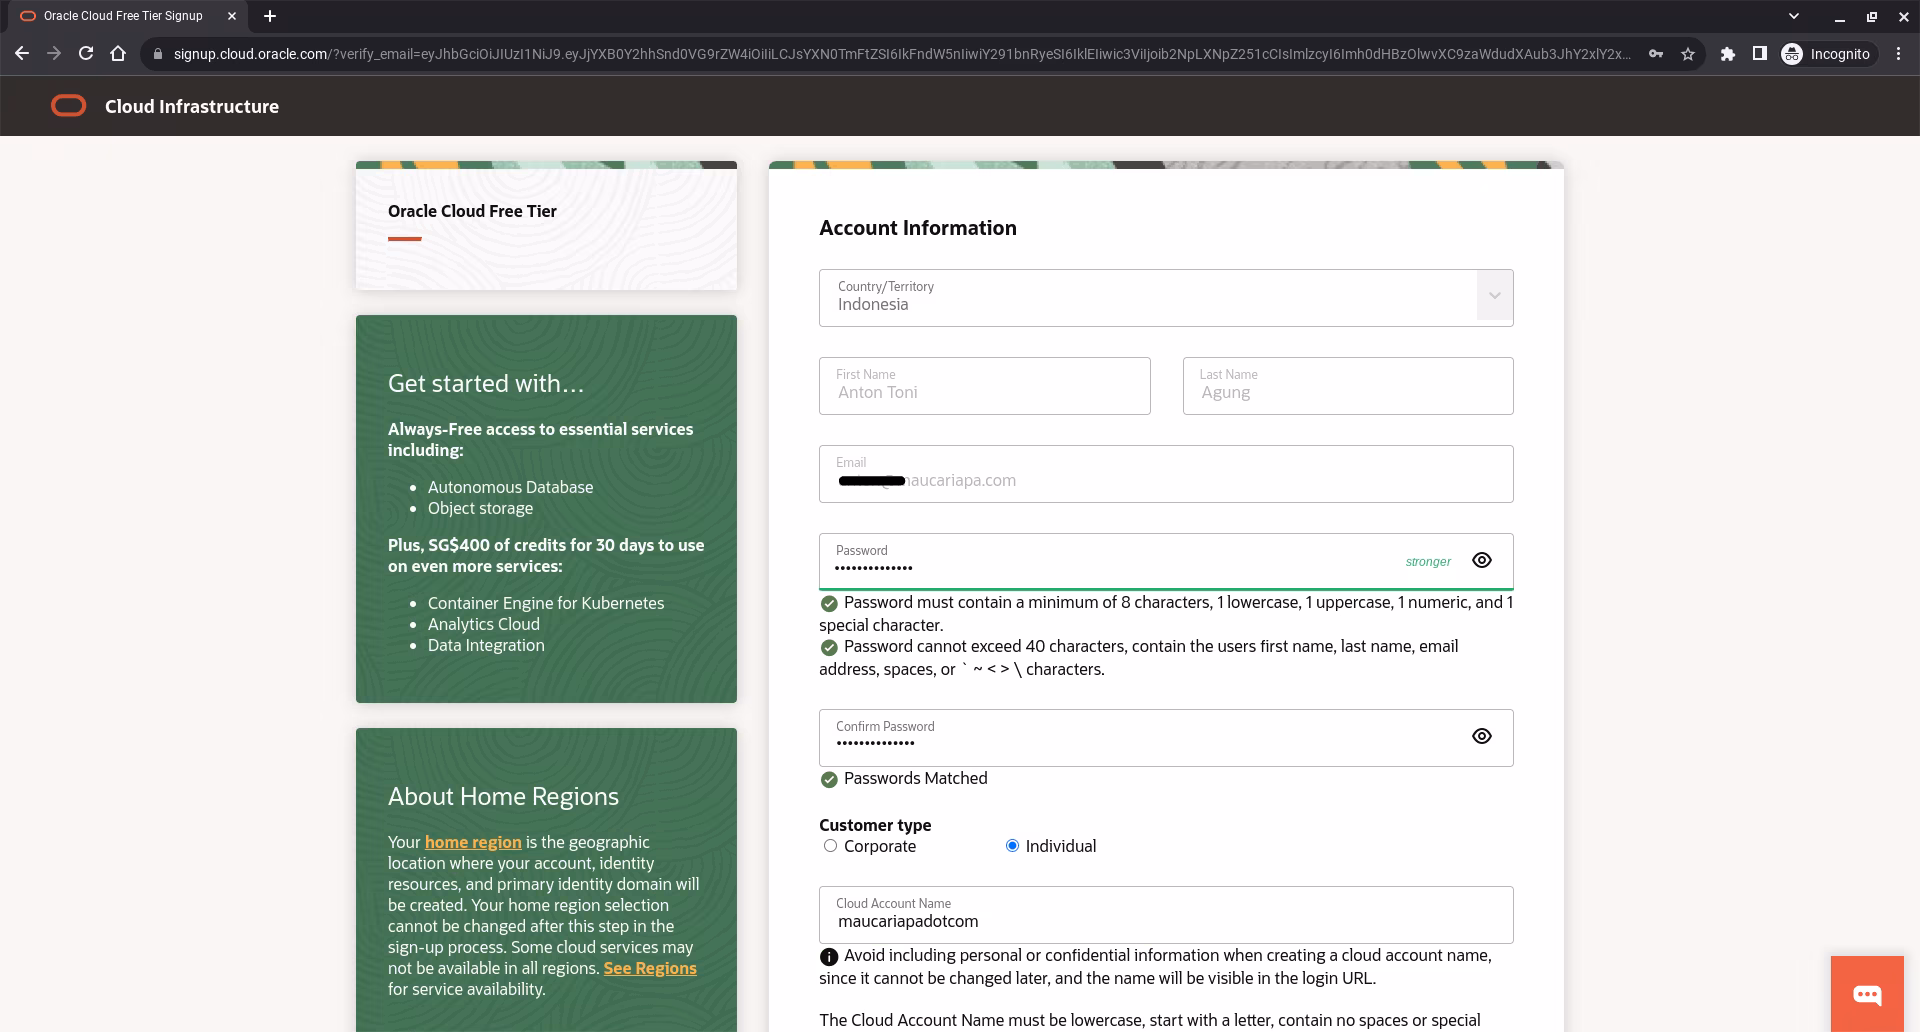This screenshot has height=1032, width=1920.
Task: Click the Passwords Matched green check icon
Action: pos(829,780)
